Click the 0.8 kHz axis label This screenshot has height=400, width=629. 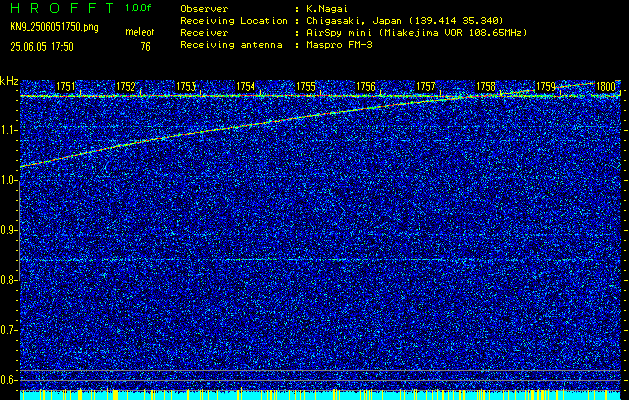(x=9, y=280)
